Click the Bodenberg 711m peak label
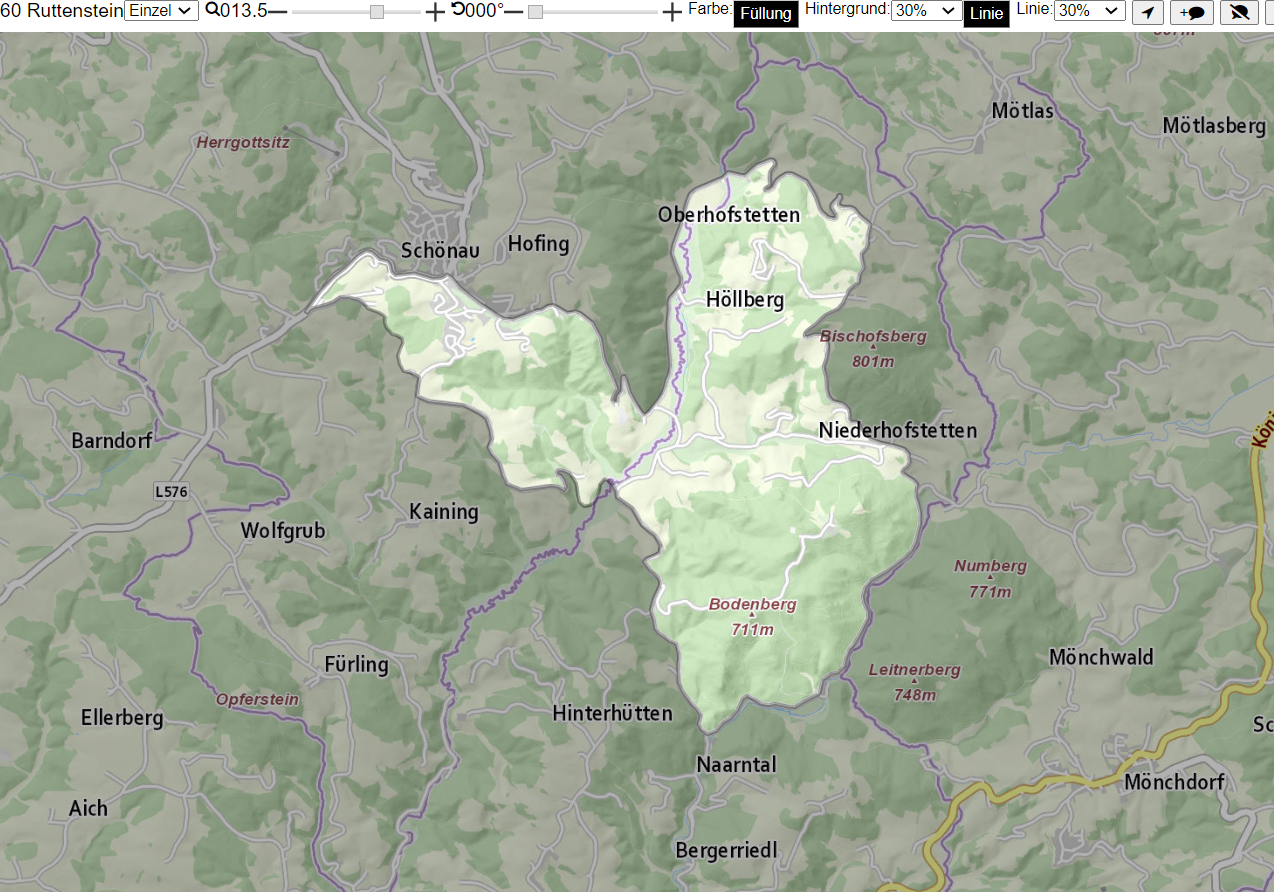The height and width of the screenshot is (892, 1274). 752,617
